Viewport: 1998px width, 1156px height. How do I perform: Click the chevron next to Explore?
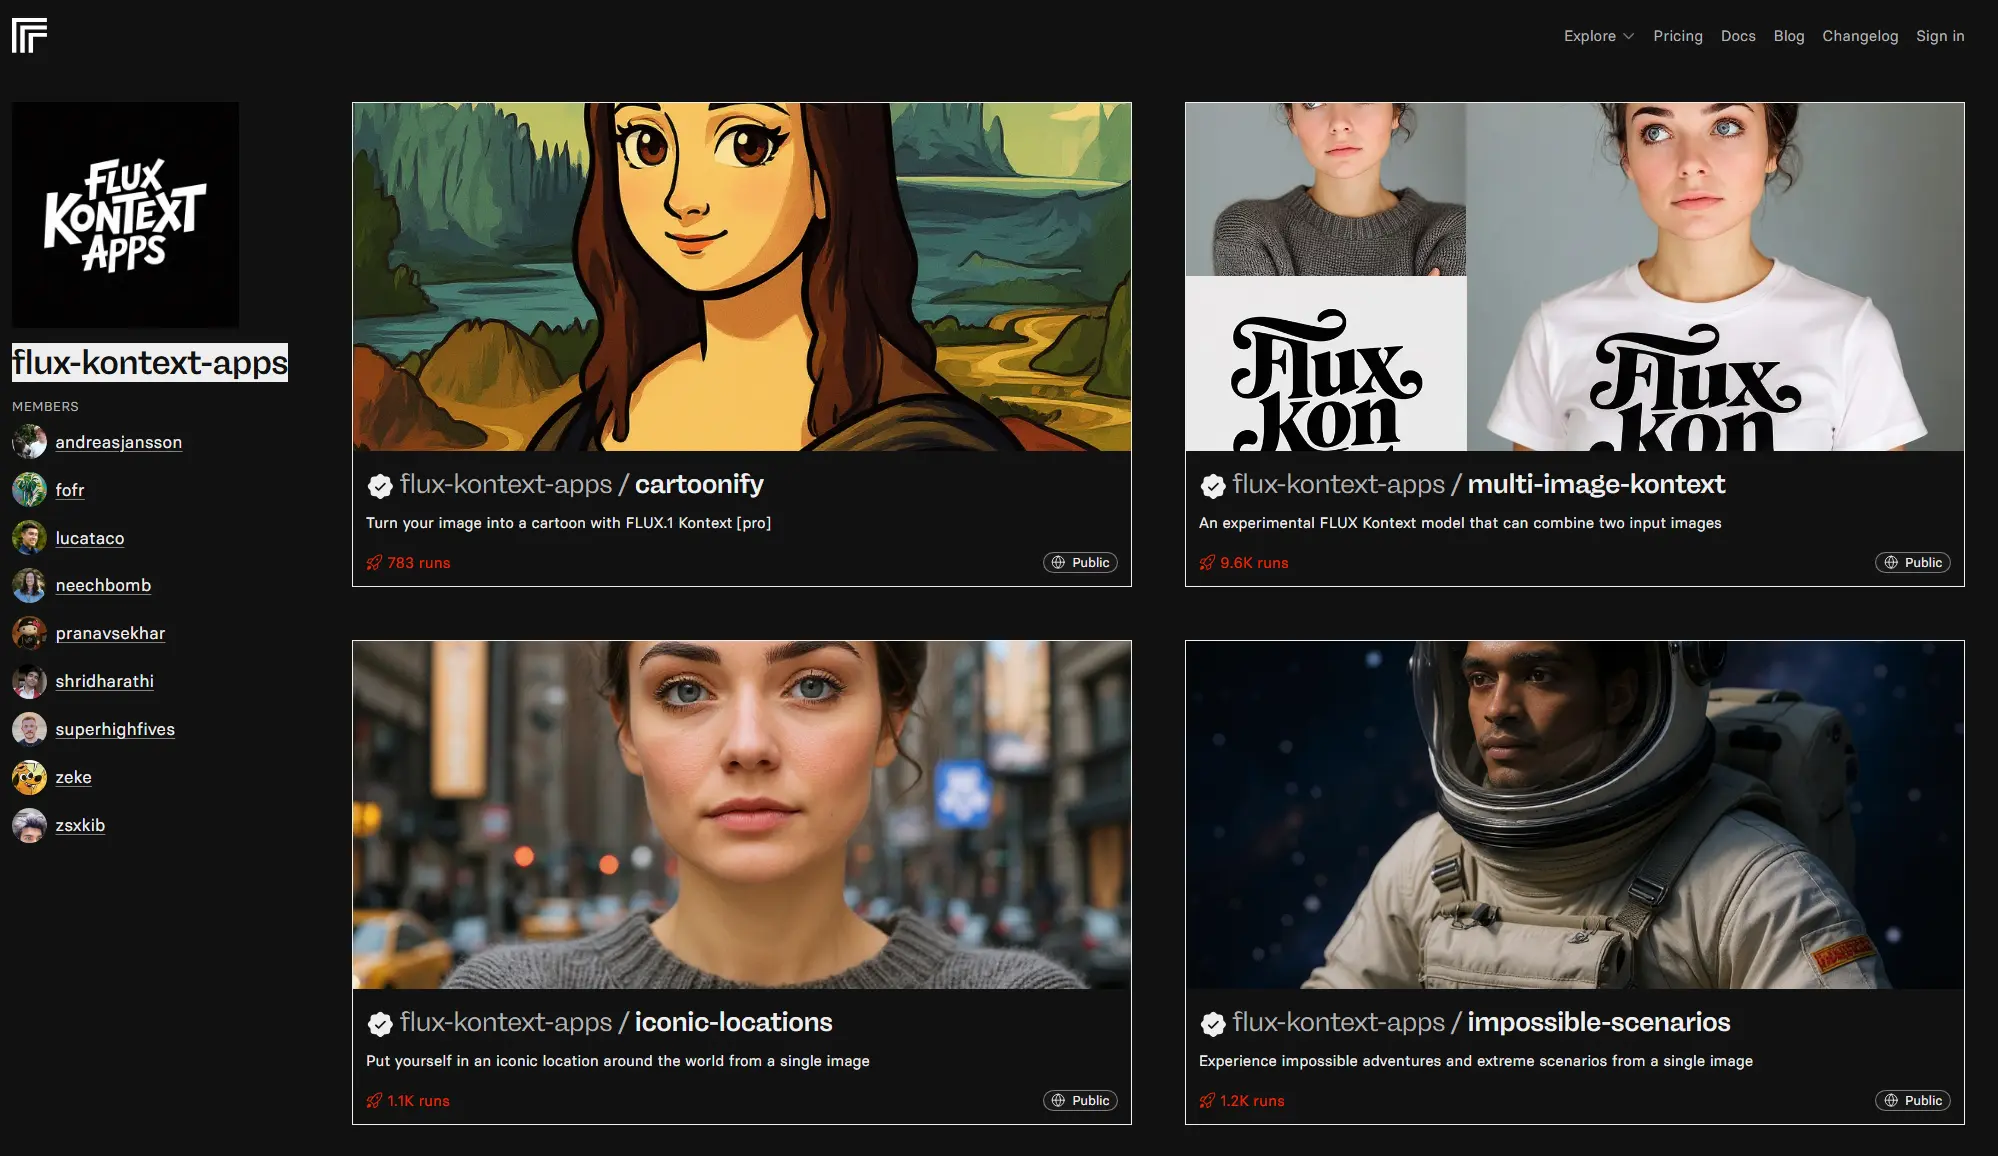click(x=1629, y=36)
